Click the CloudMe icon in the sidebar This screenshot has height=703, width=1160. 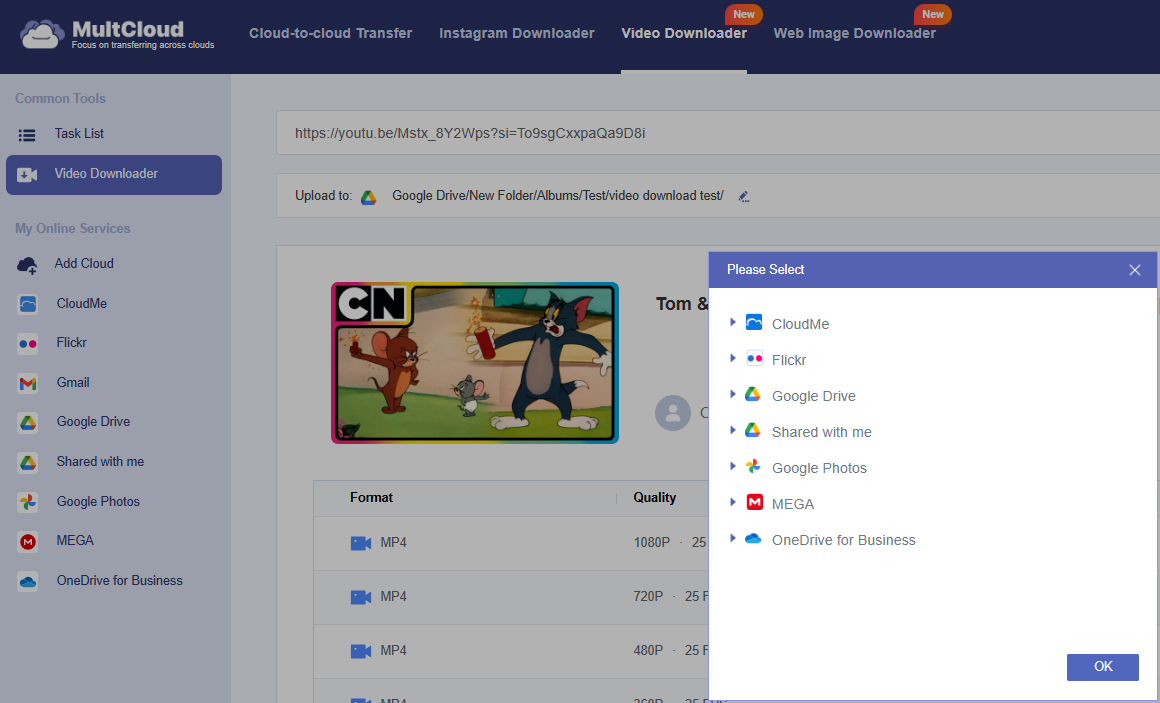(x=28, y=304)
